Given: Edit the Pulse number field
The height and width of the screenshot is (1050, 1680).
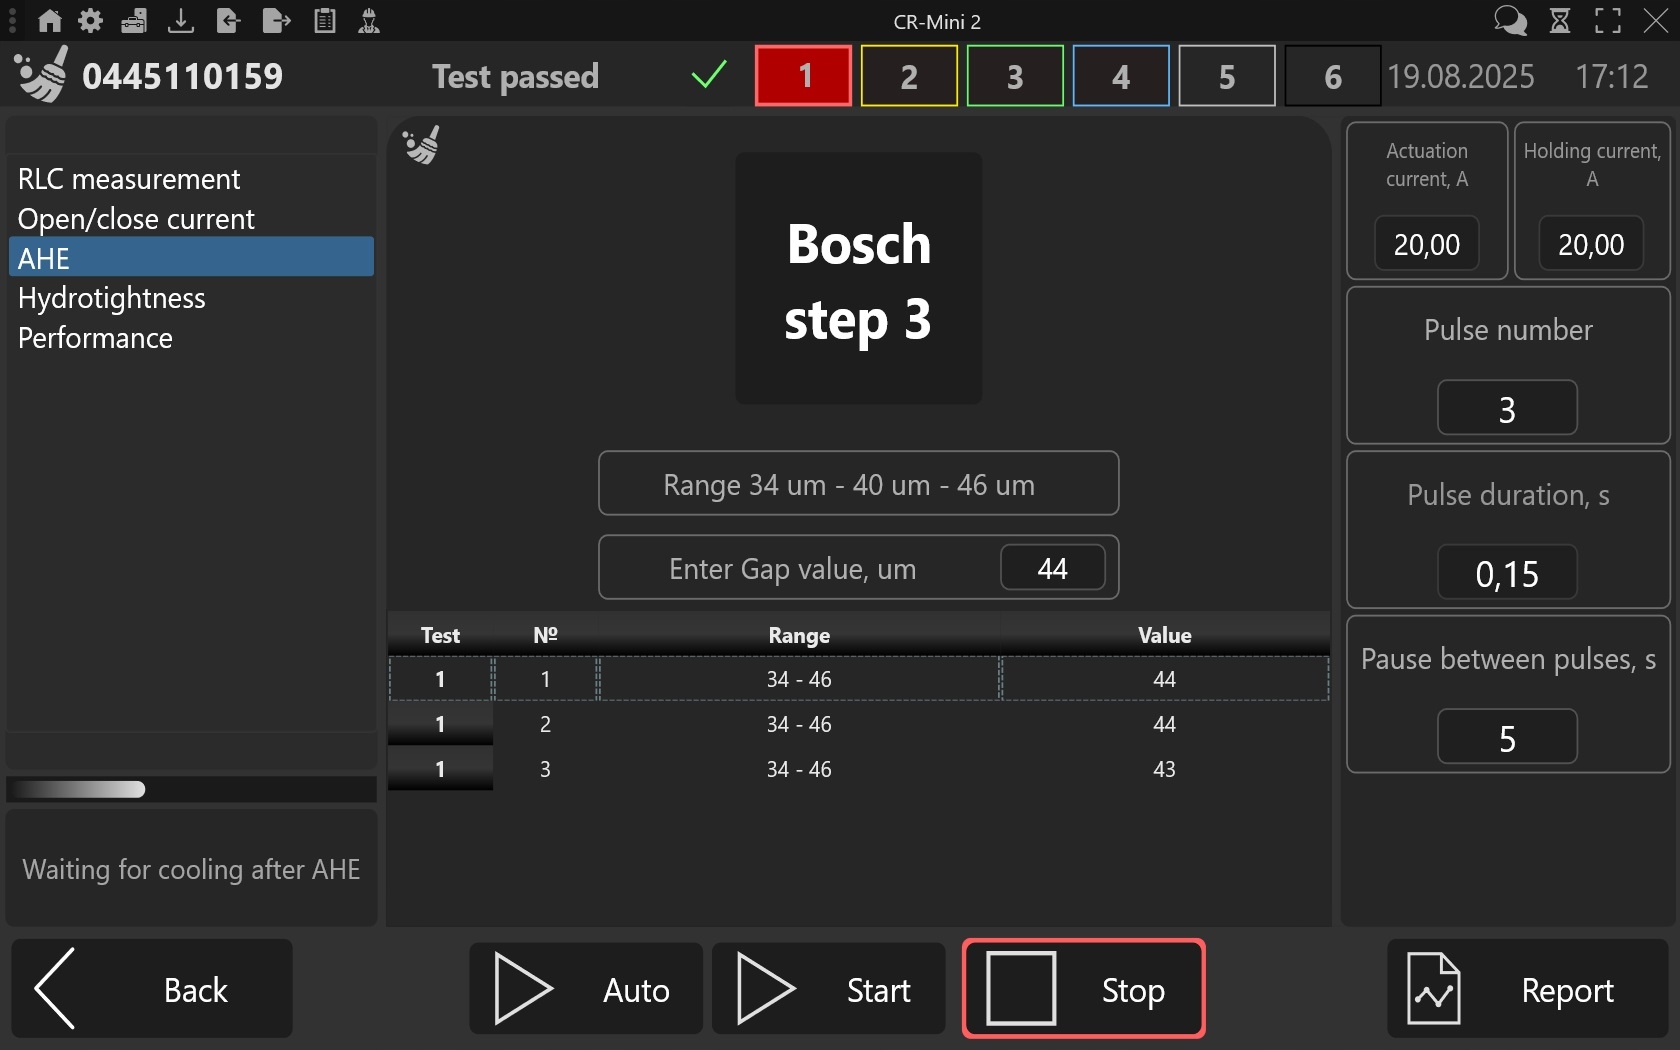Looking at the screenshot, I should pos(1507,408).
